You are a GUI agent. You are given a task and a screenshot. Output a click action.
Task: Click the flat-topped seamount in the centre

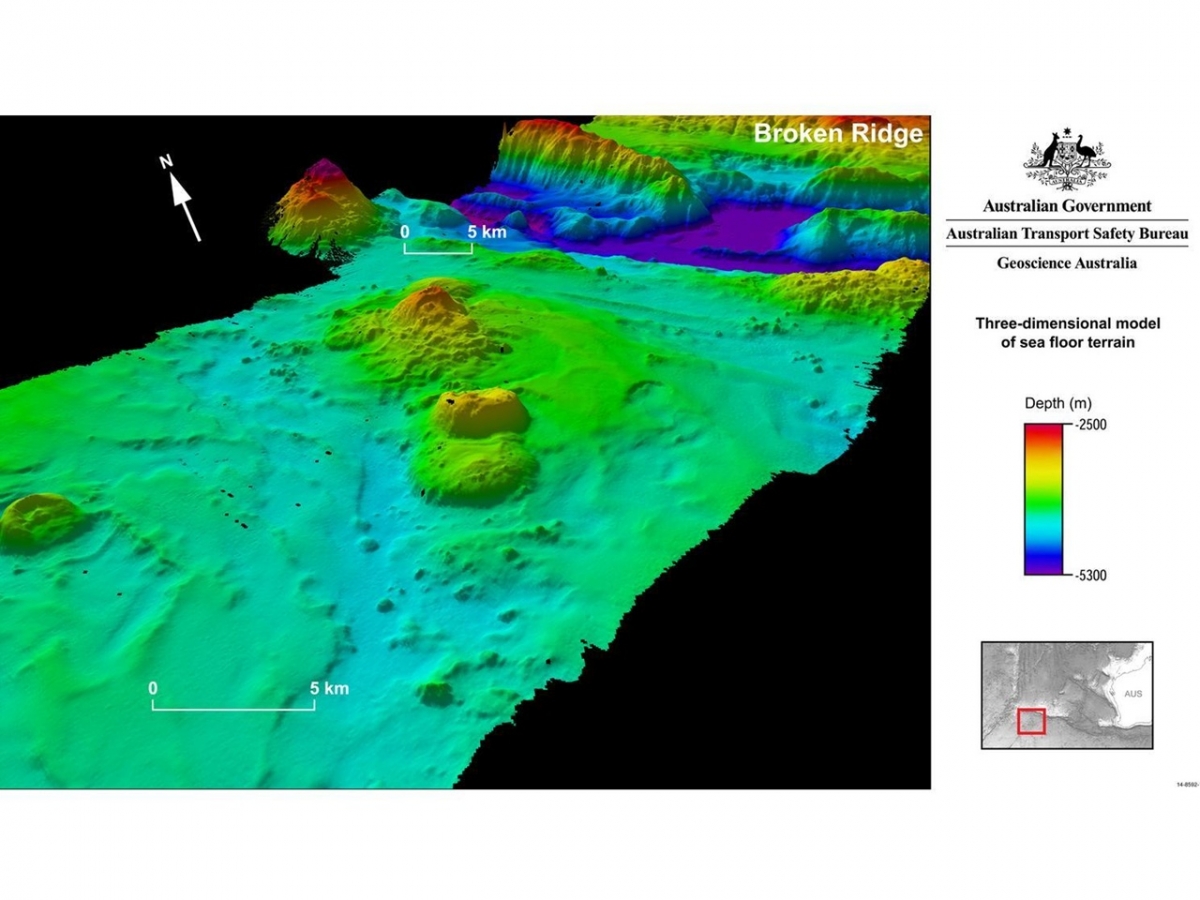482,412
